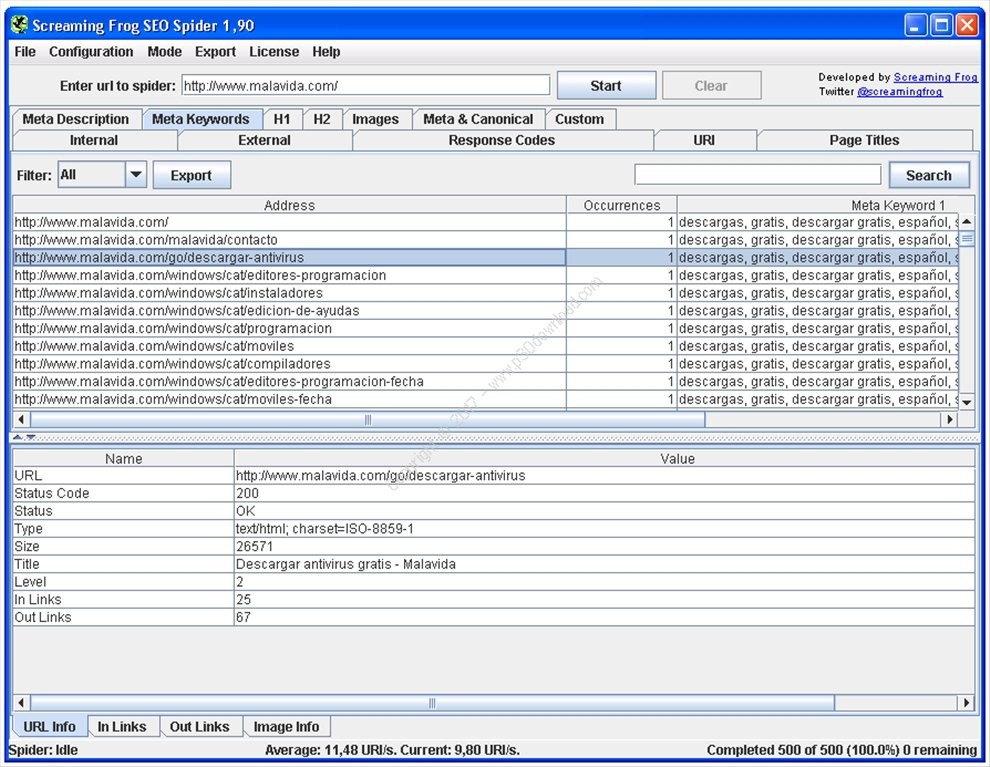This screenshot has height=767, width=990.
Task: Click the upper table scroll down arrow
Action: 967,402
